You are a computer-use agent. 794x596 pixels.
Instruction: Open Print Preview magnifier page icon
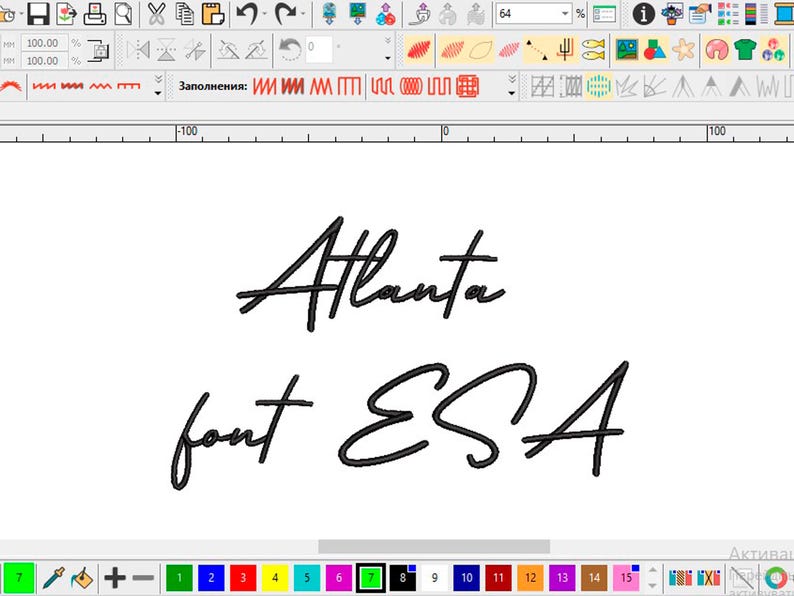click(123, 13)
